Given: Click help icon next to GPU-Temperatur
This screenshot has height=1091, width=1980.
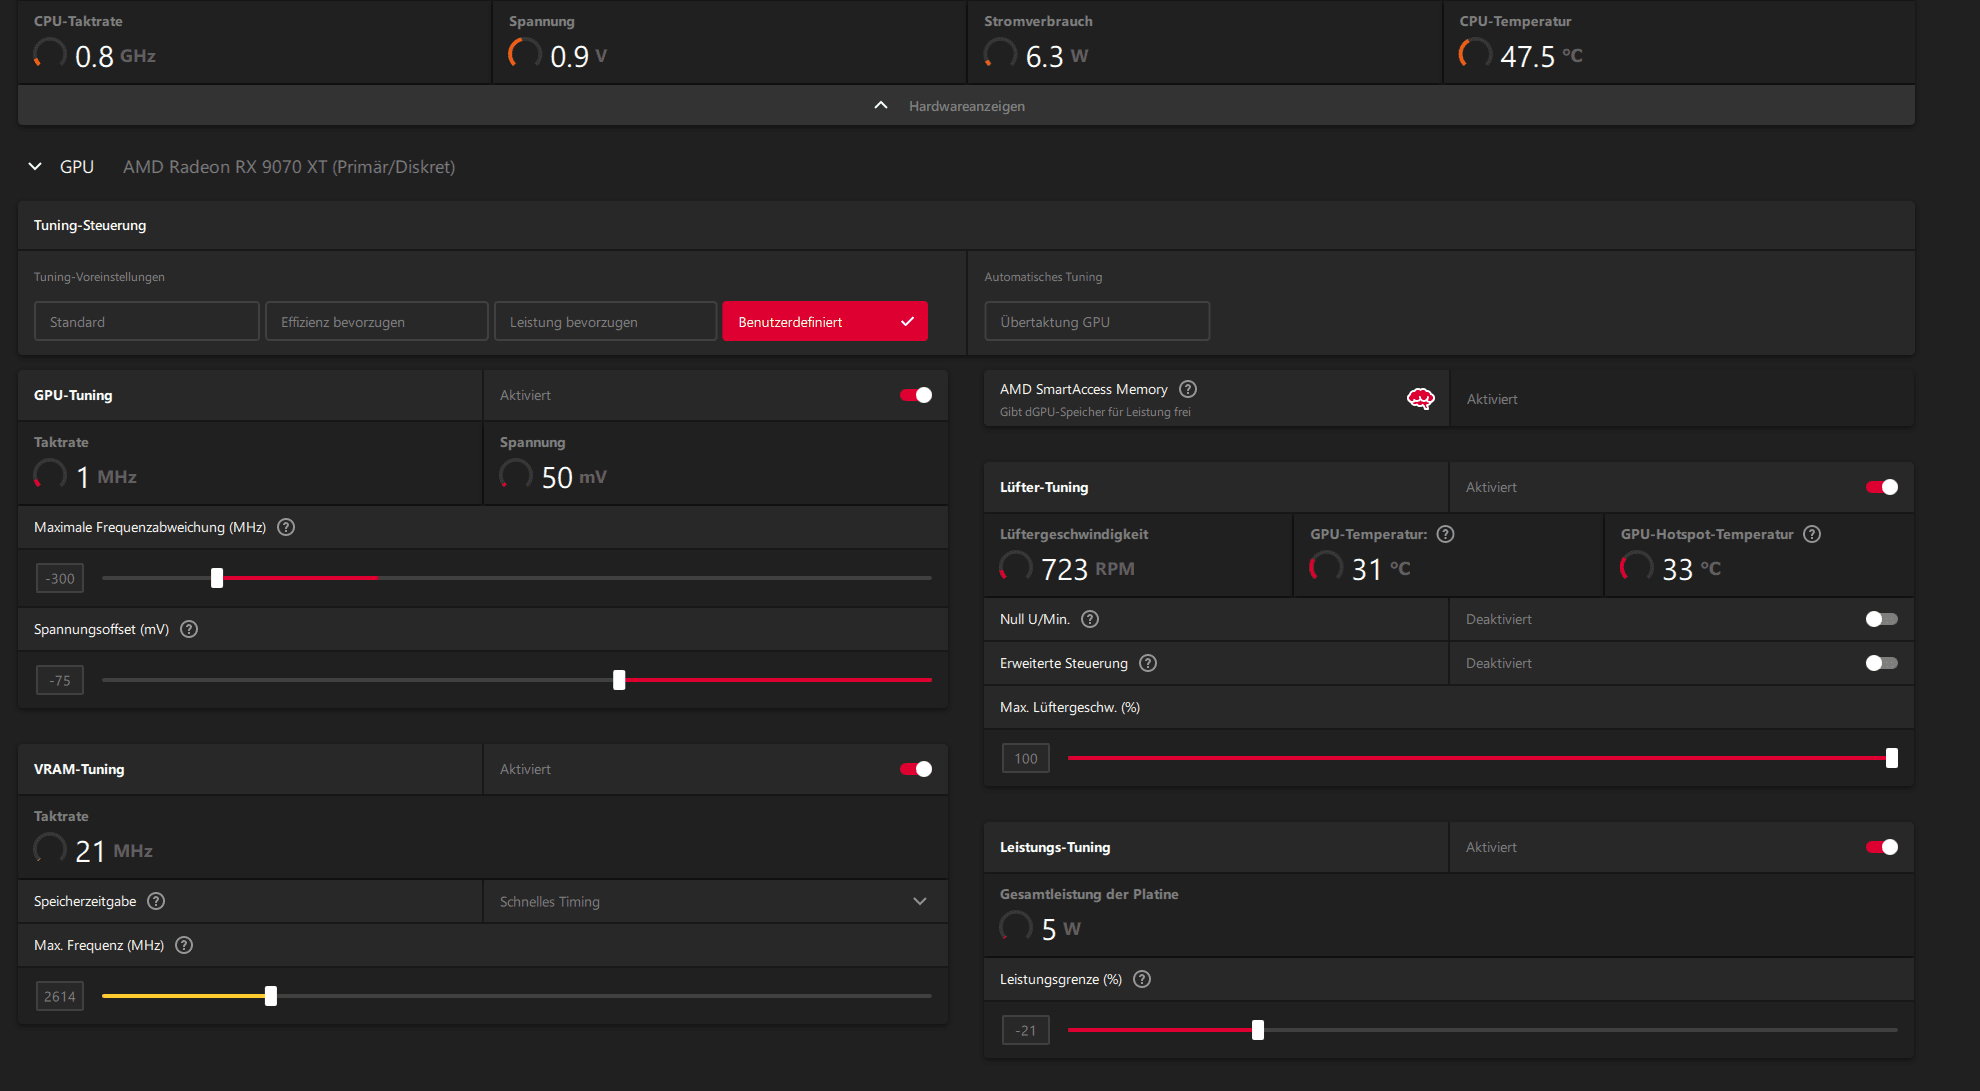Looking at the screenshot, I should point(1445,534).
